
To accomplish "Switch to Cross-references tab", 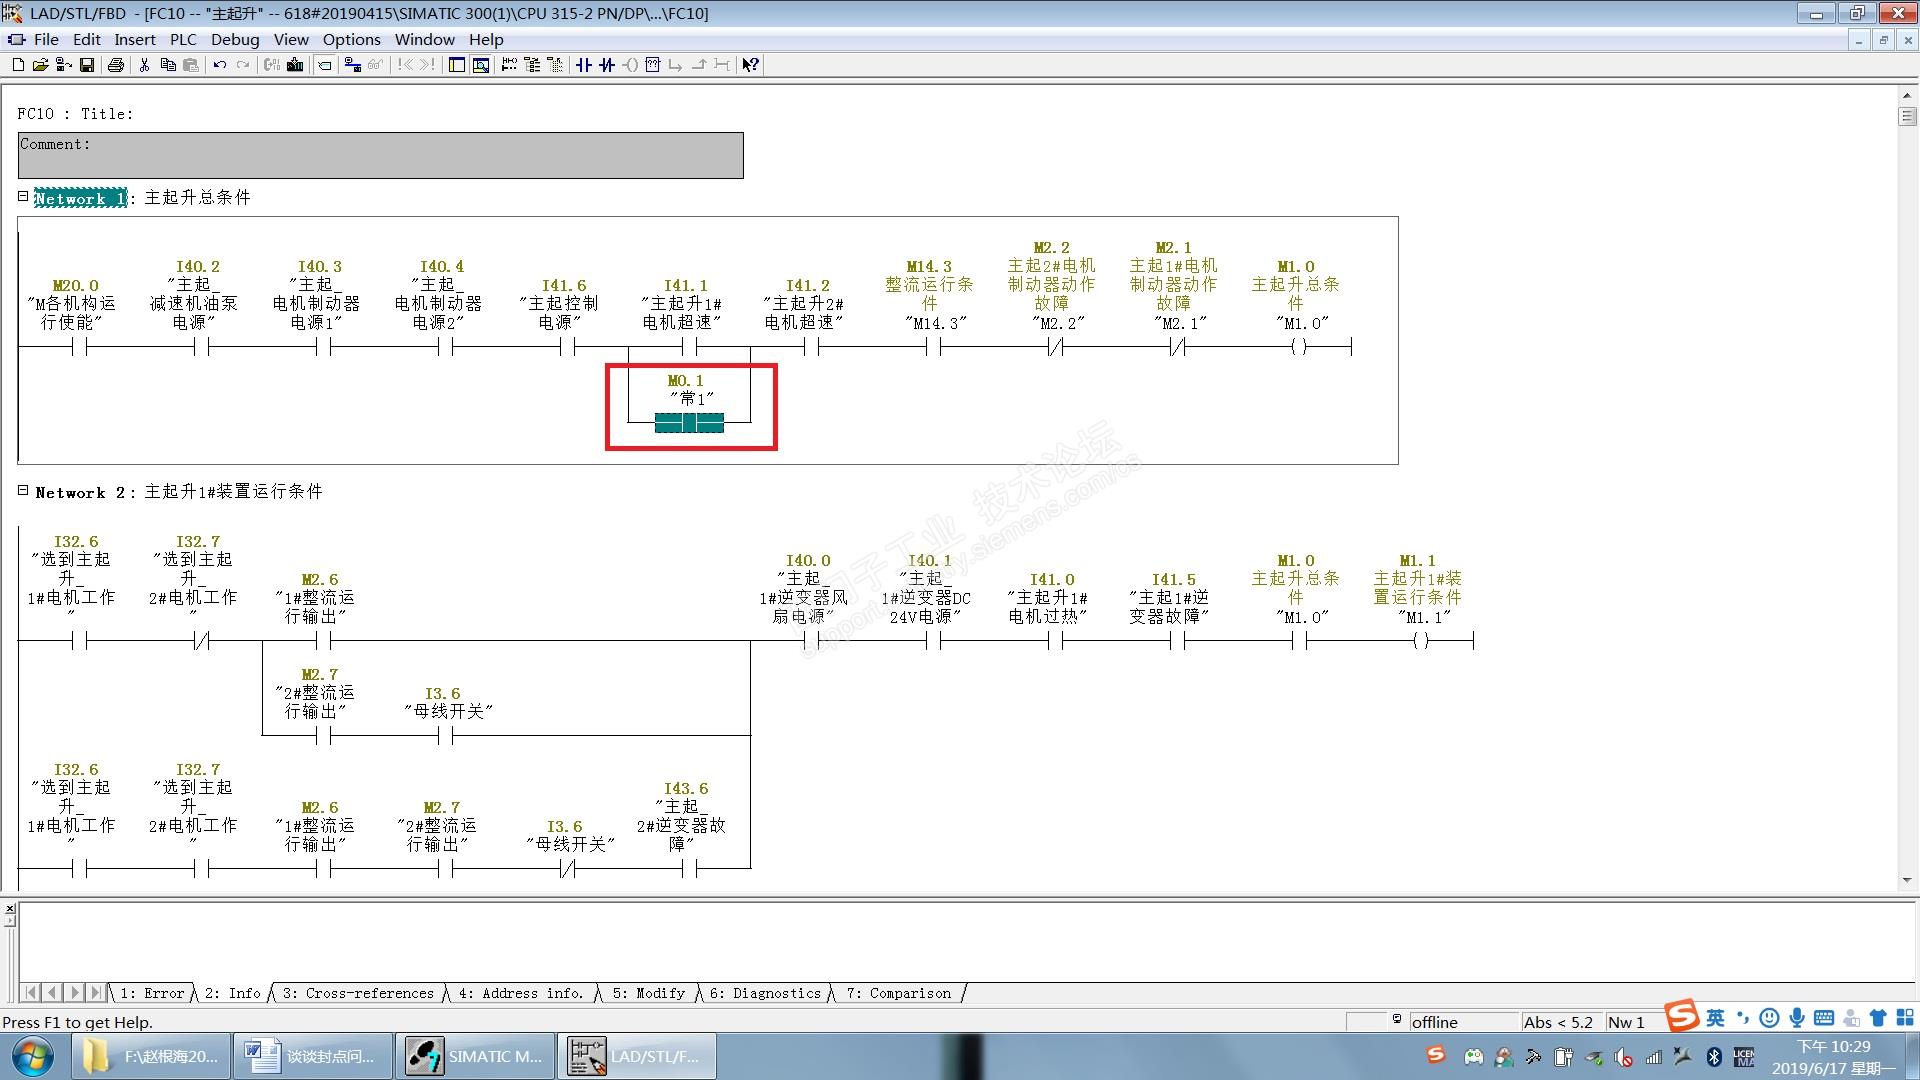I will [x=359, y=993].
